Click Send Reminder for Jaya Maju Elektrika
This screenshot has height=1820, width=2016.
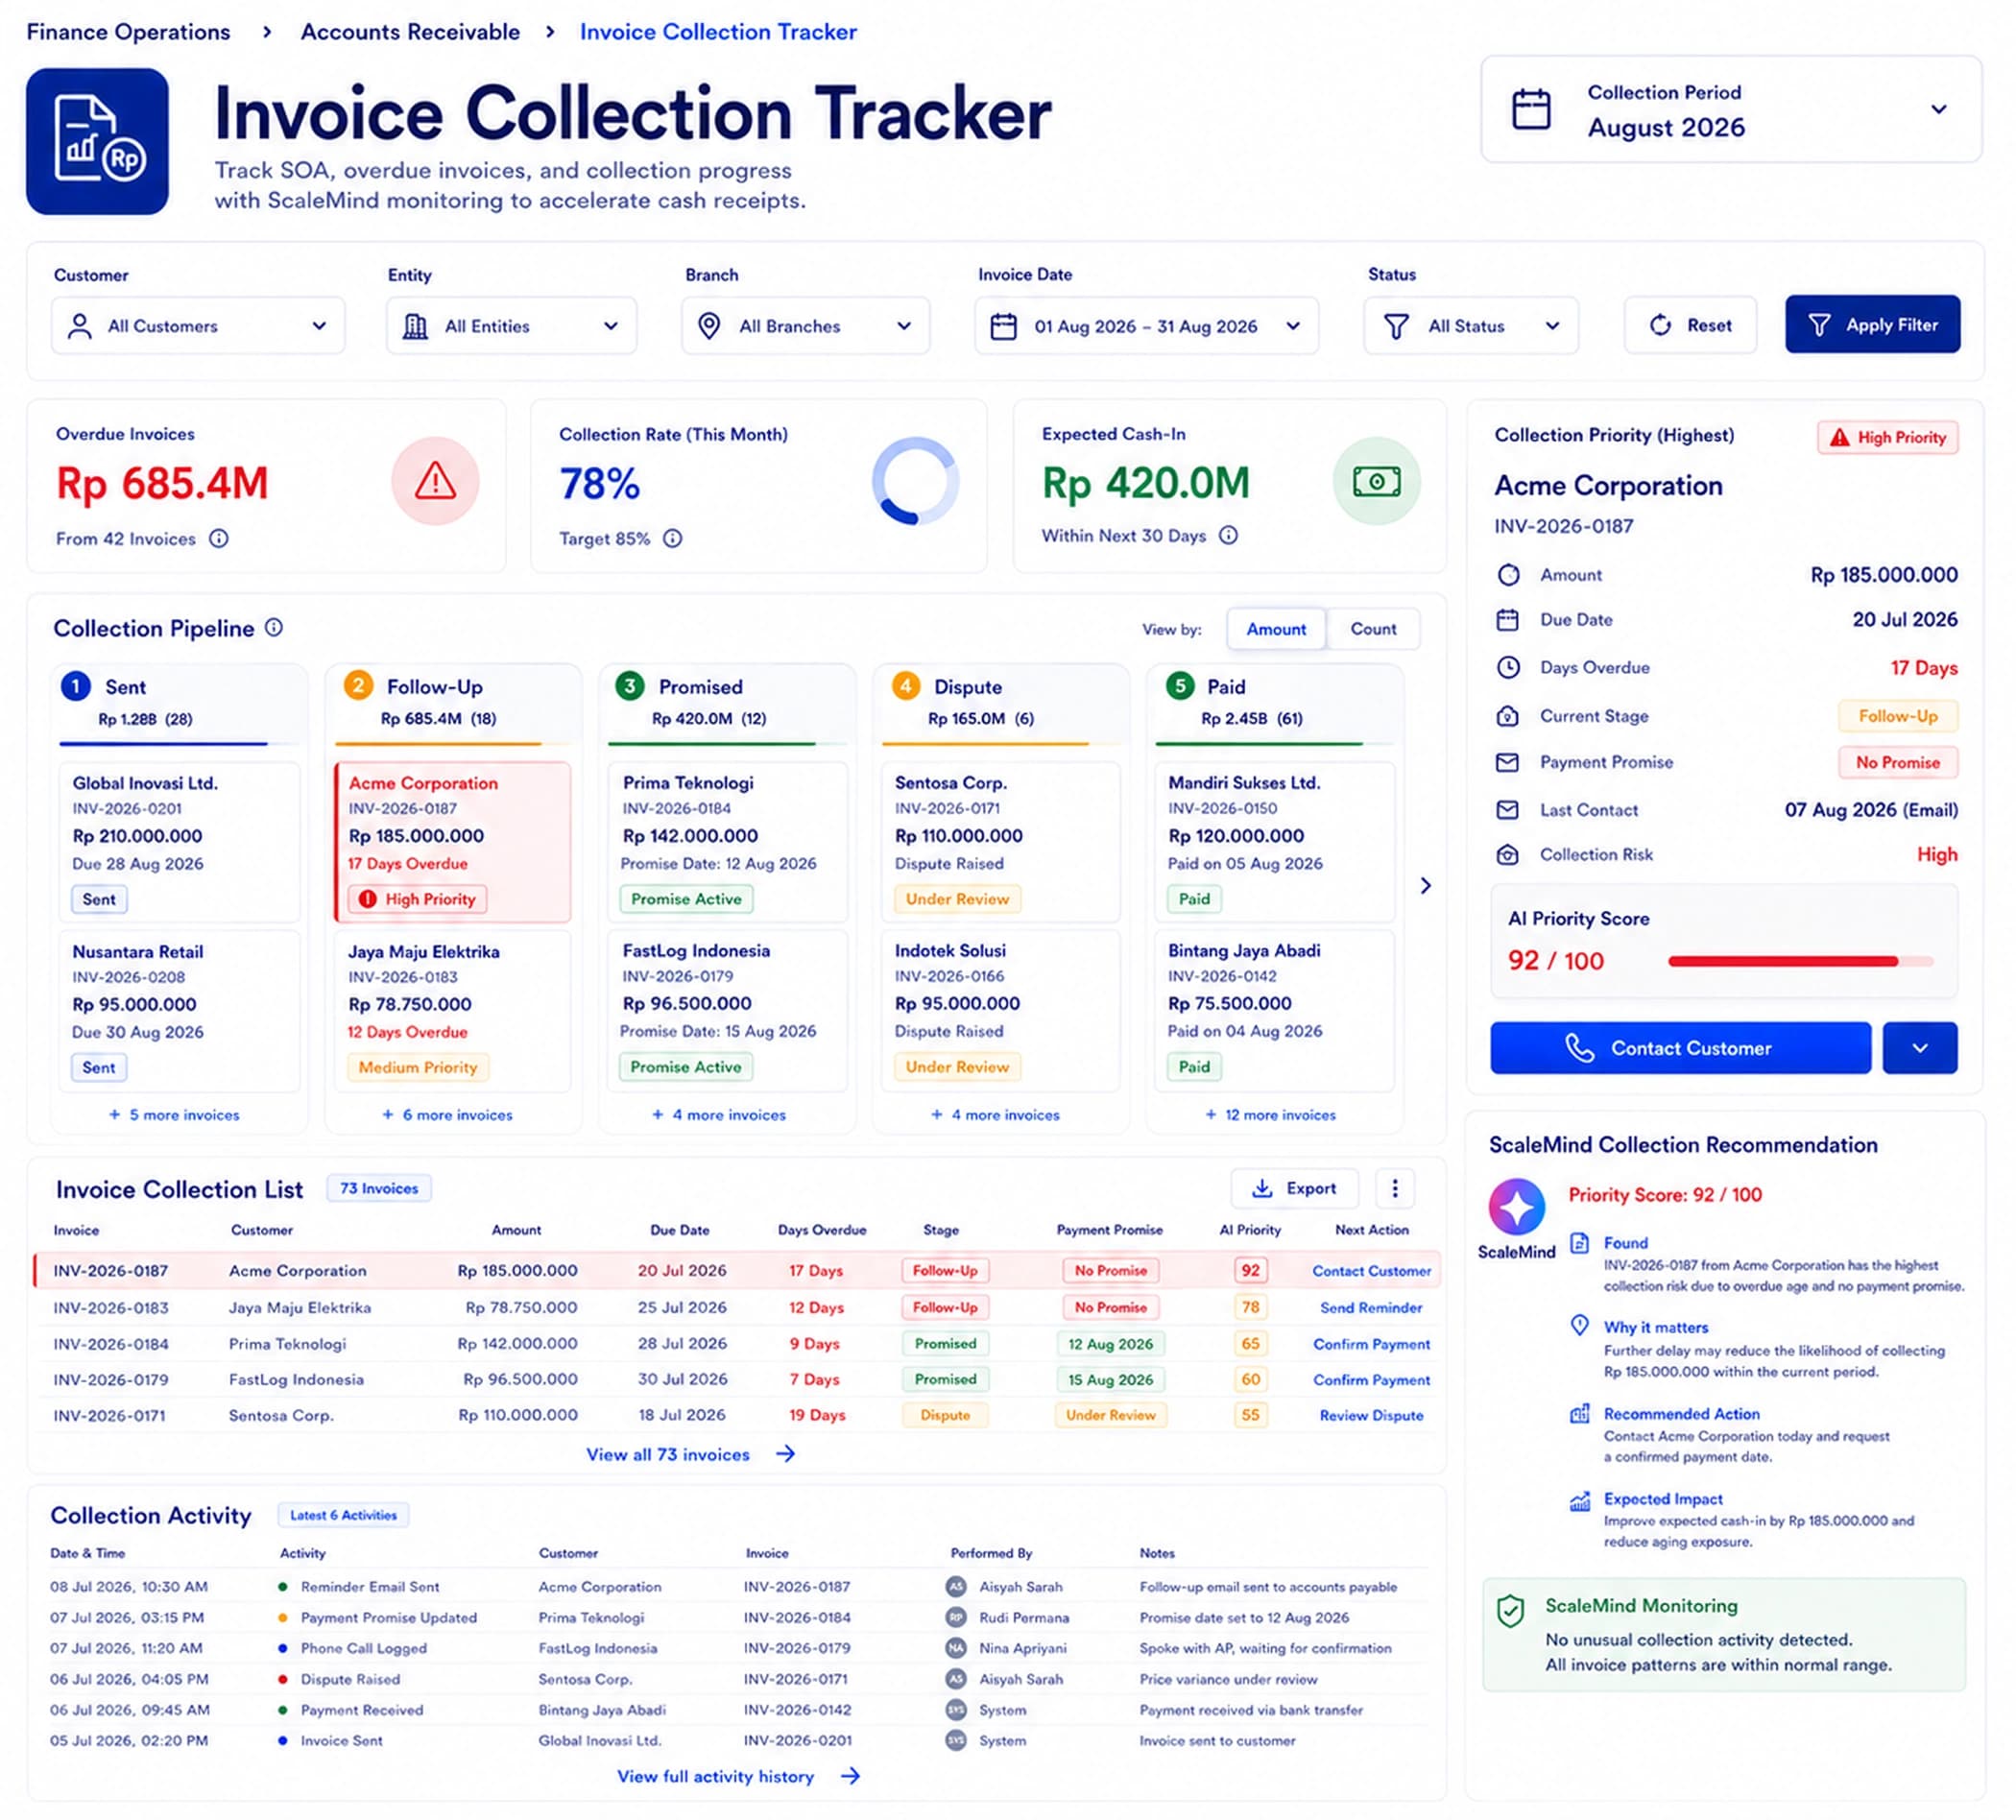click(x=1371, y=1308)
